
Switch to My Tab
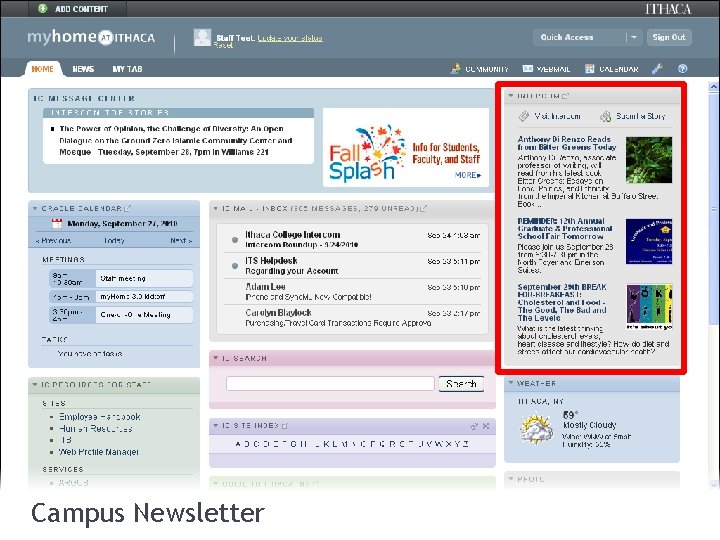(127, 69)
